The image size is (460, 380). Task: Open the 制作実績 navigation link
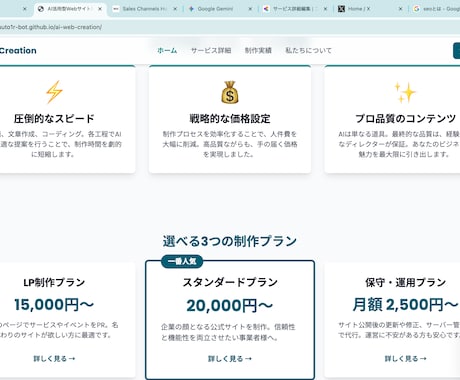click(258, 51)
